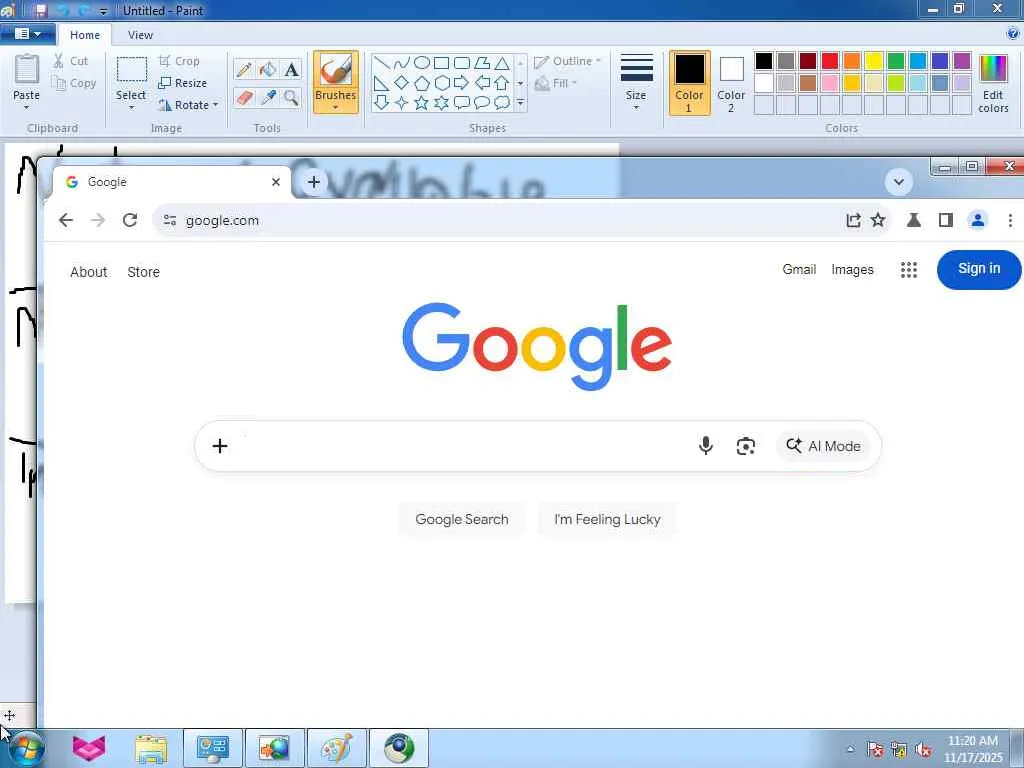Switch to the View ribbon tab
1024x768 pixels.
[140, 35]
